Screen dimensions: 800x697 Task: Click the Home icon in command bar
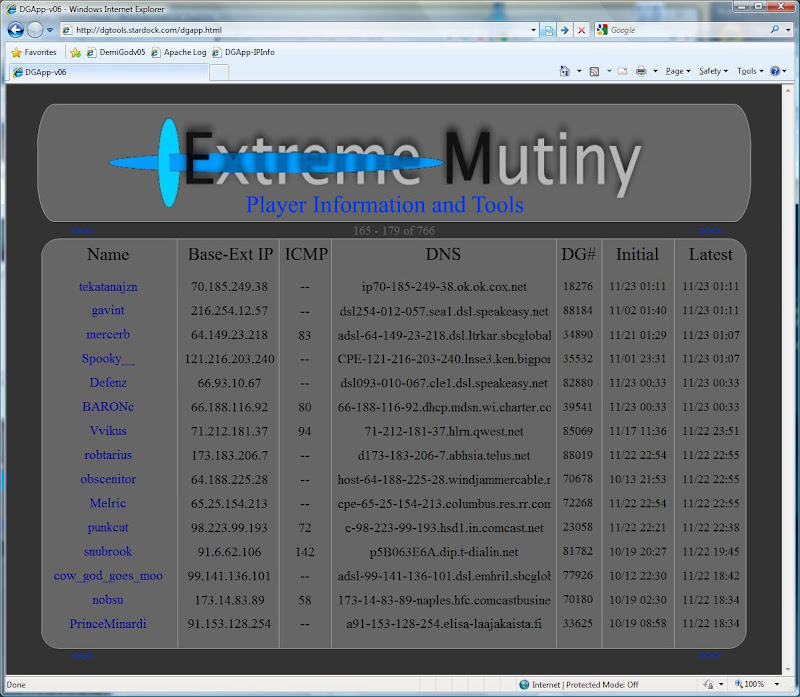(x=564, y=71)
